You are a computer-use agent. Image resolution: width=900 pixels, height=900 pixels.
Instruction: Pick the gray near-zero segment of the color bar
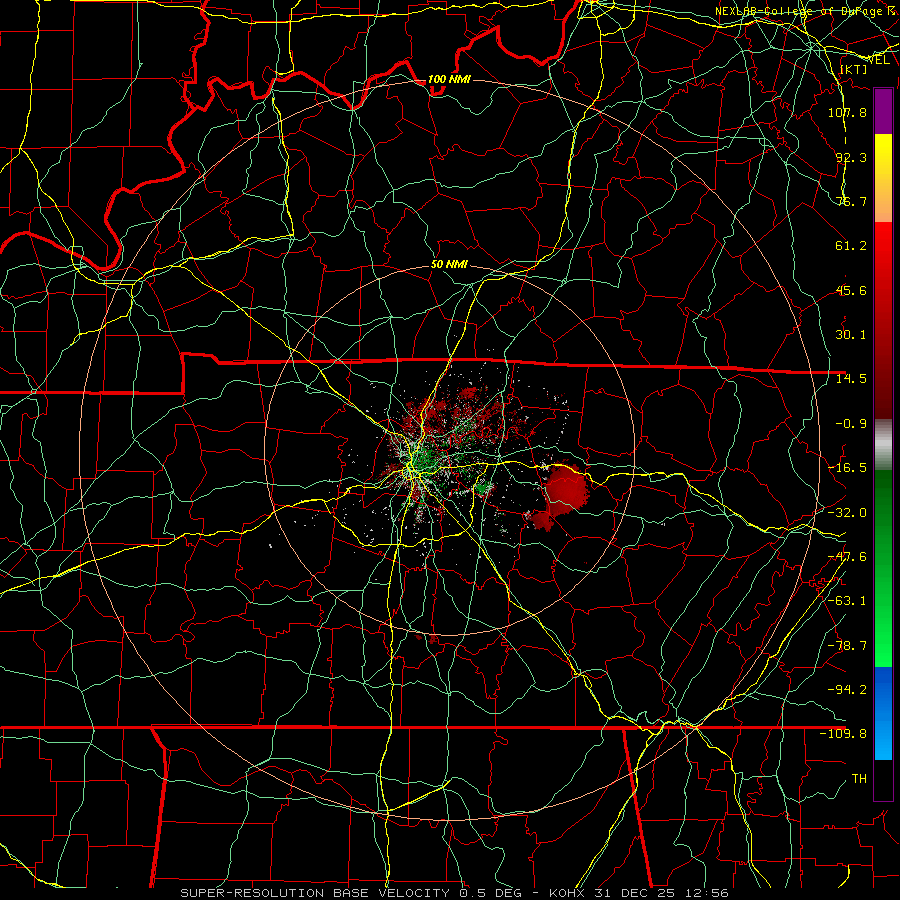tap(883, 445)
